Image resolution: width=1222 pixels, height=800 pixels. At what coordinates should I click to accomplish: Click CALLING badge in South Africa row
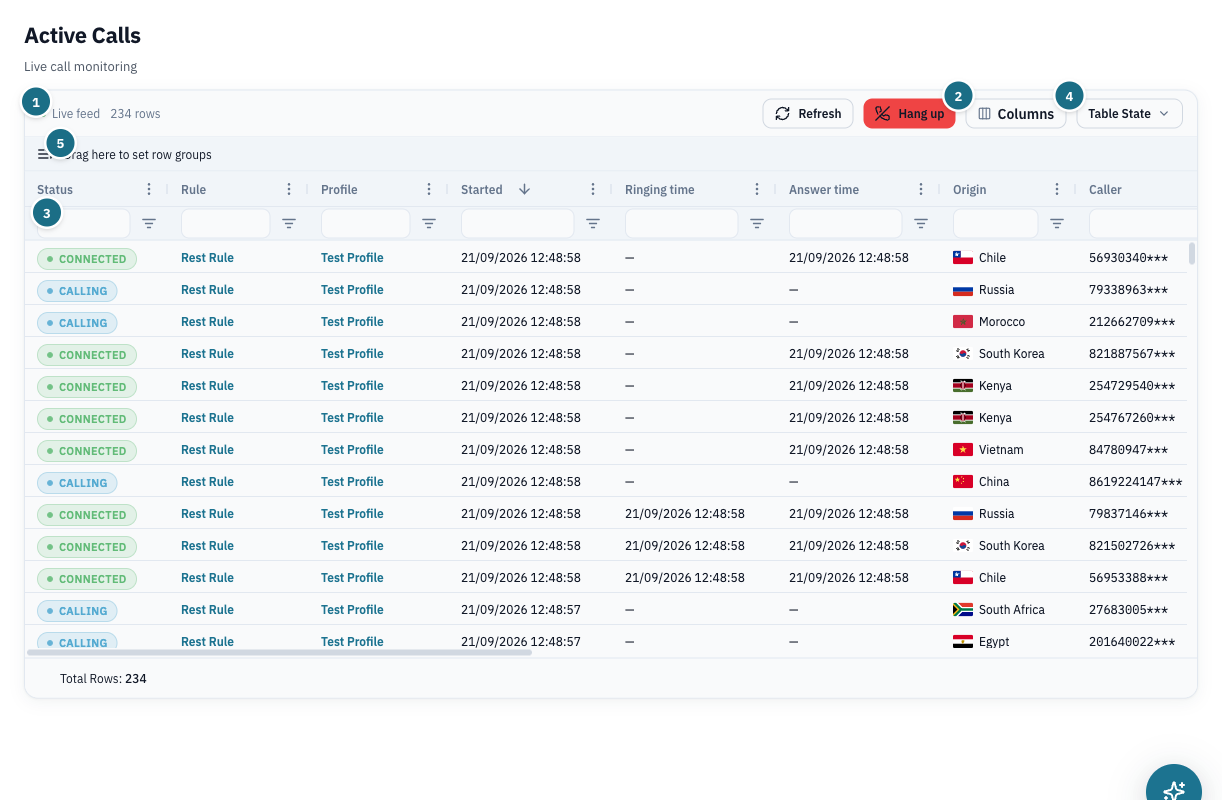click(77, 611)
